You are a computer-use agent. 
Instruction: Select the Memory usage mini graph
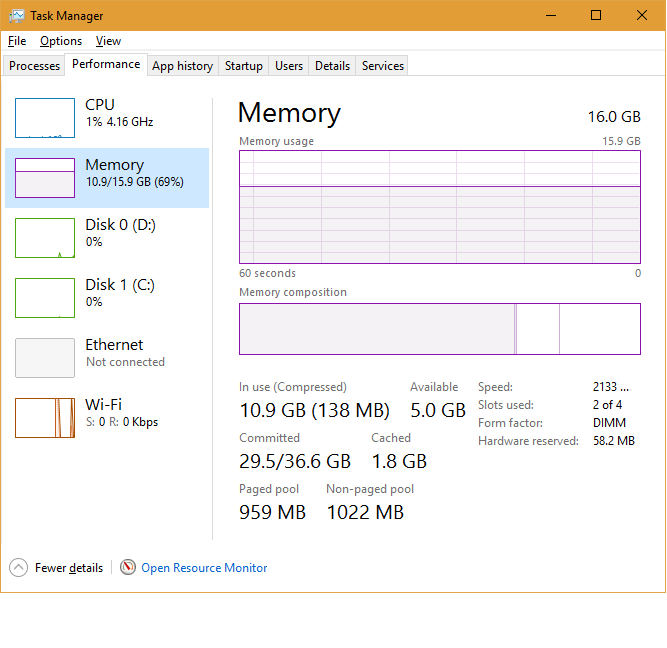tap(45, 178)
